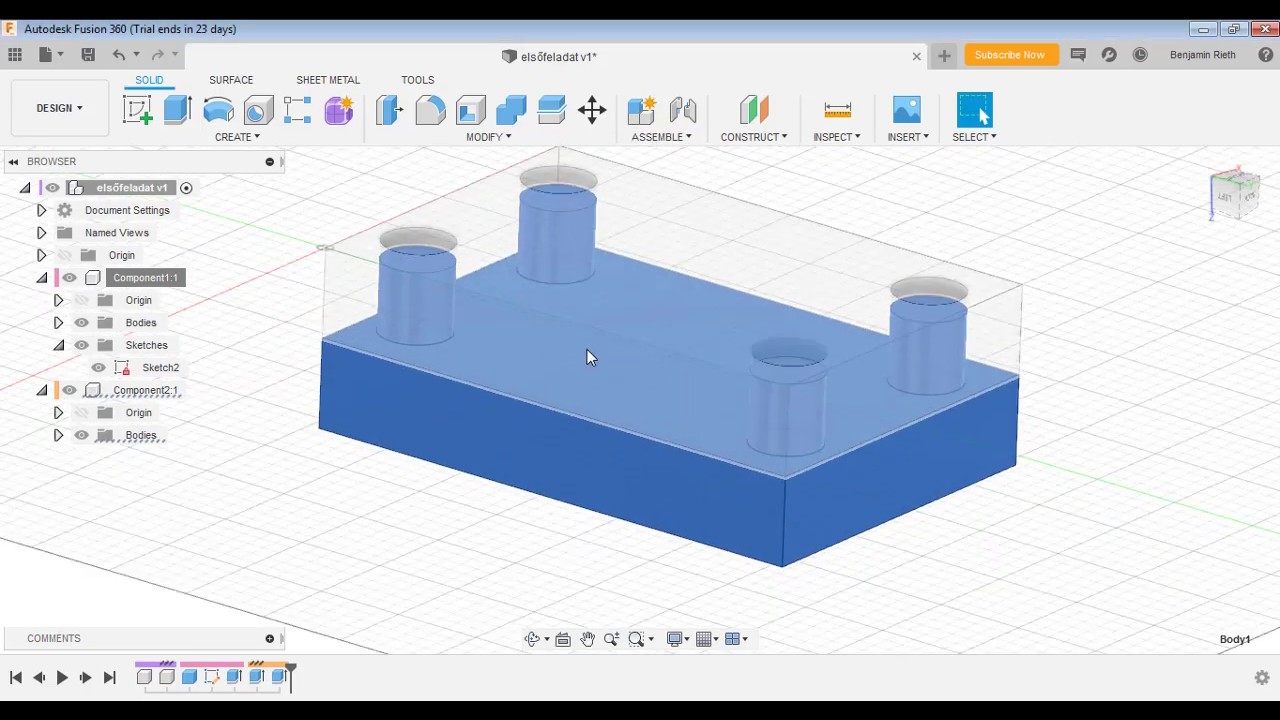Show the Origin under Component1:1
Viewport: 1280px width, 720px height.
coord(82,300)
